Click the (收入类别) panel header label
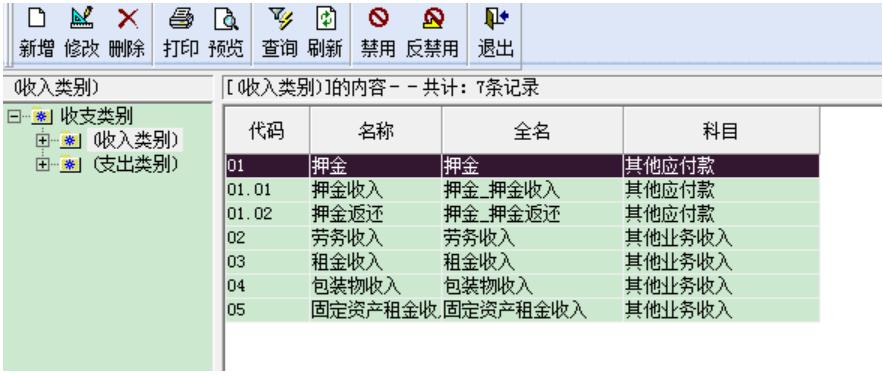Image resolution: width=883 pixels, height=377 pixels. tap(56, 88)
